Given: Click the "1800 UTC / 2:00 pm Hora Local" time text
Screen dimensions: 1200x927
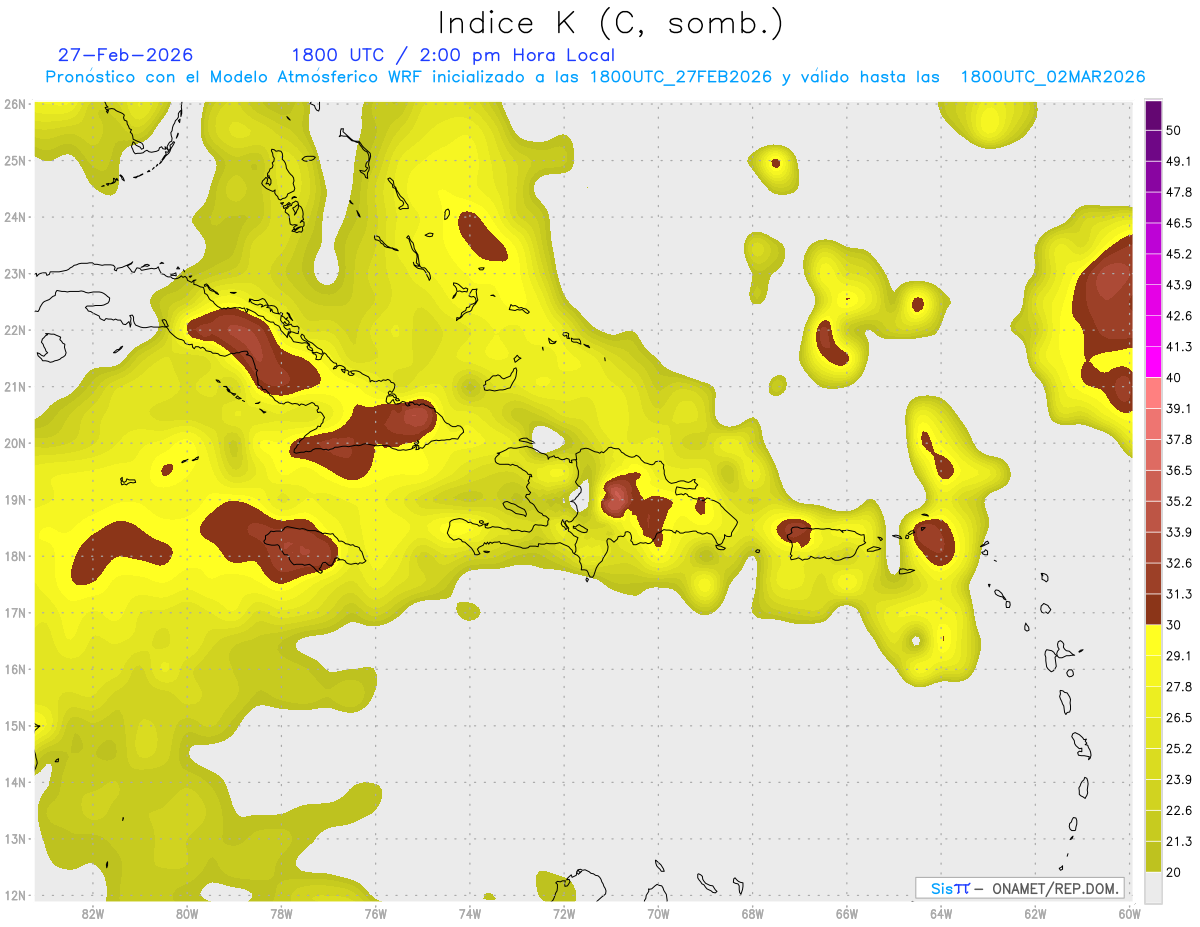Looking at the screenshot, I should click(x=453, y=55).
